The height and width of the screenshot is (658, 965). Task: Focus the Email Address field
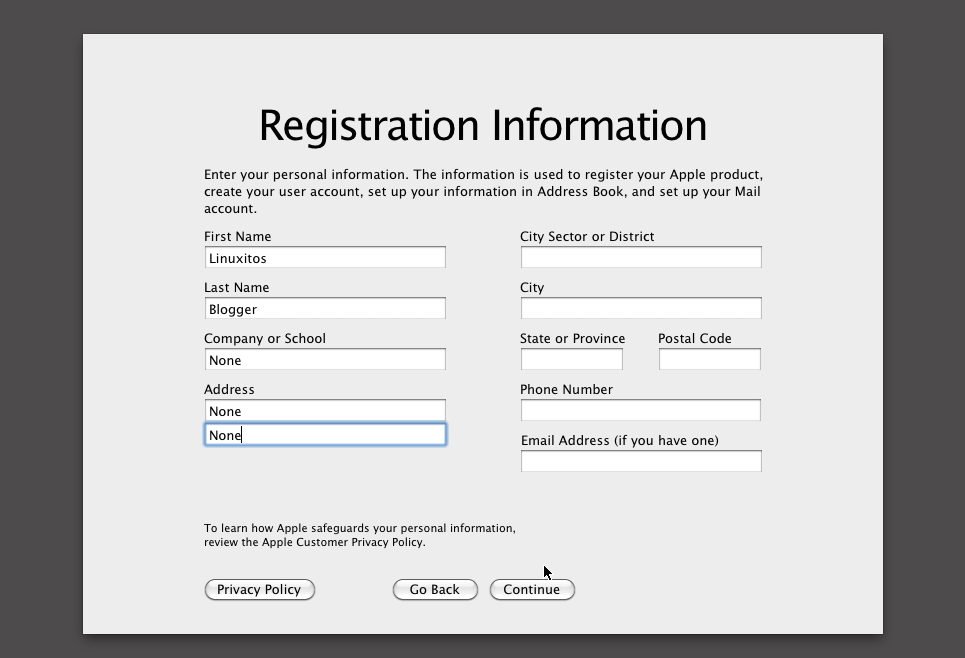click(641, 462)
